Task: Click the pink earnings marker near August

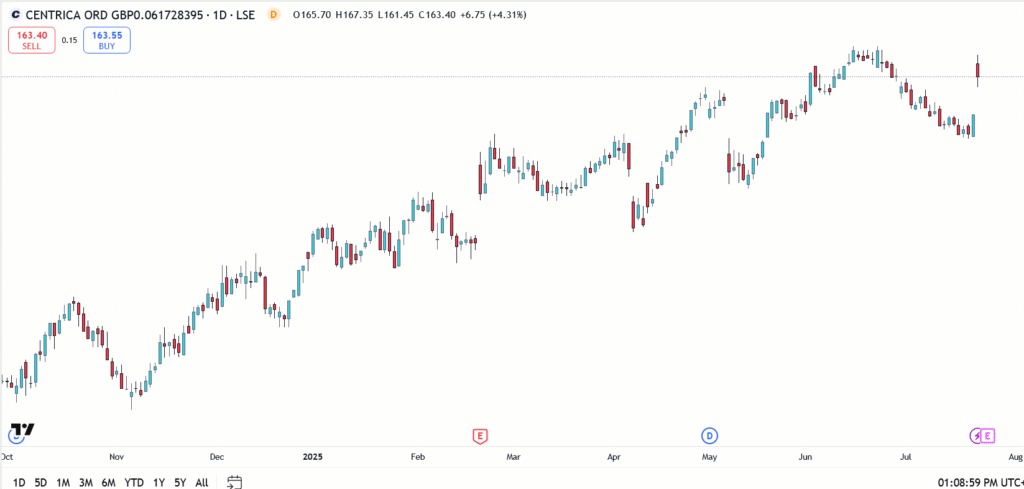Action: pos(989,435)
